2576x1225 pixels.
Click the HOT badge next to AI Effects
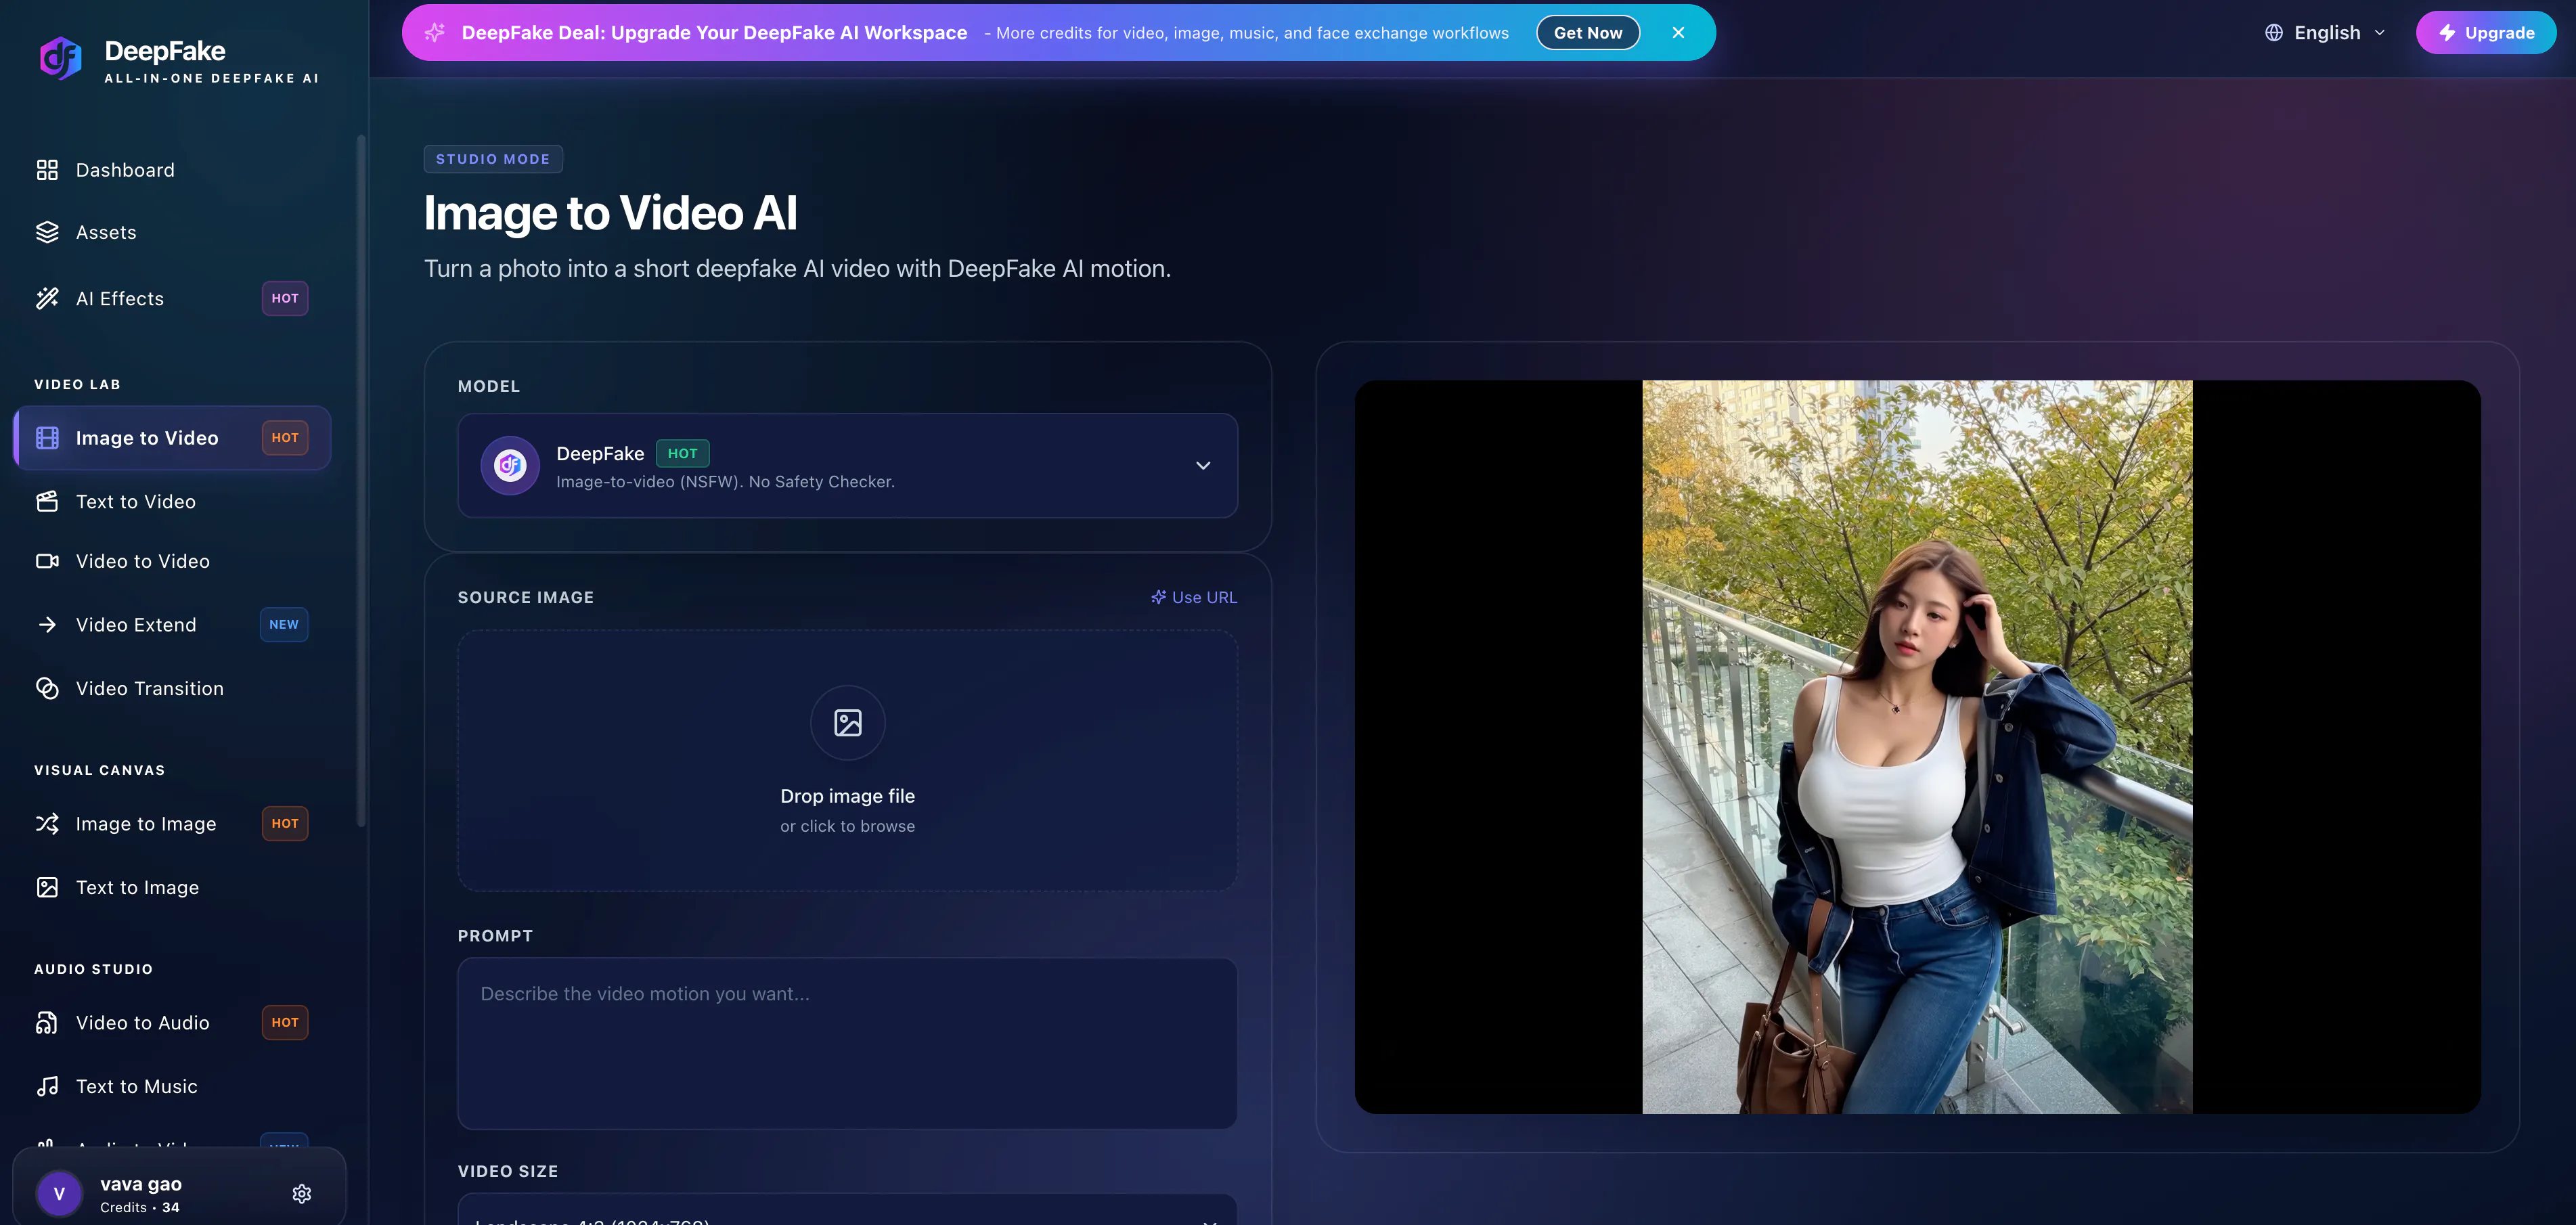coord(285,298)
